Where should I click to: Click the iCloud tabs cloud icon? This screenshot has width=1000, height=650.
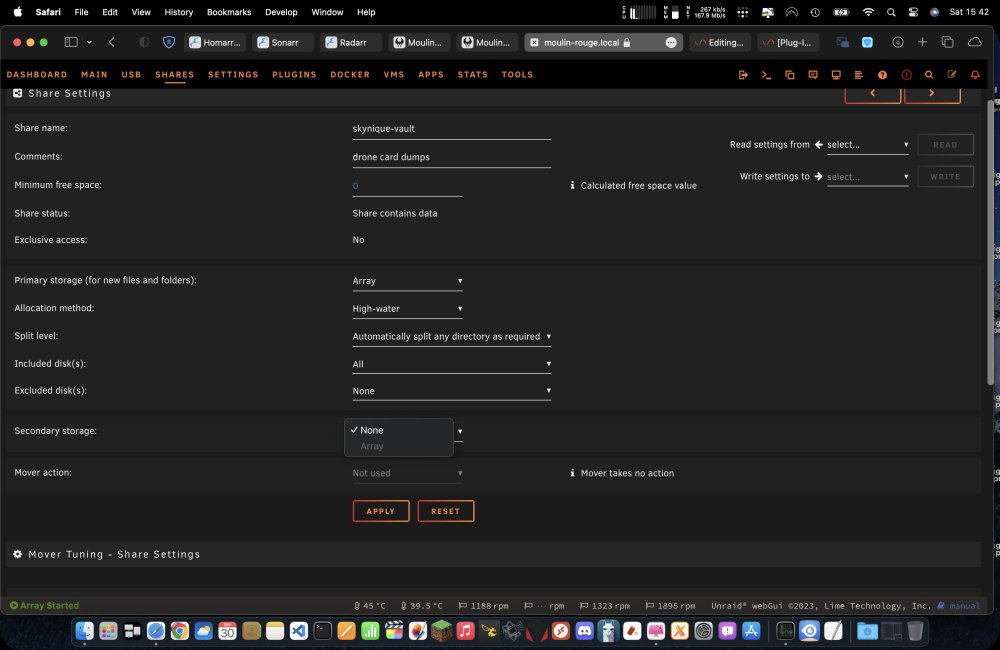(x=974, y=42)
